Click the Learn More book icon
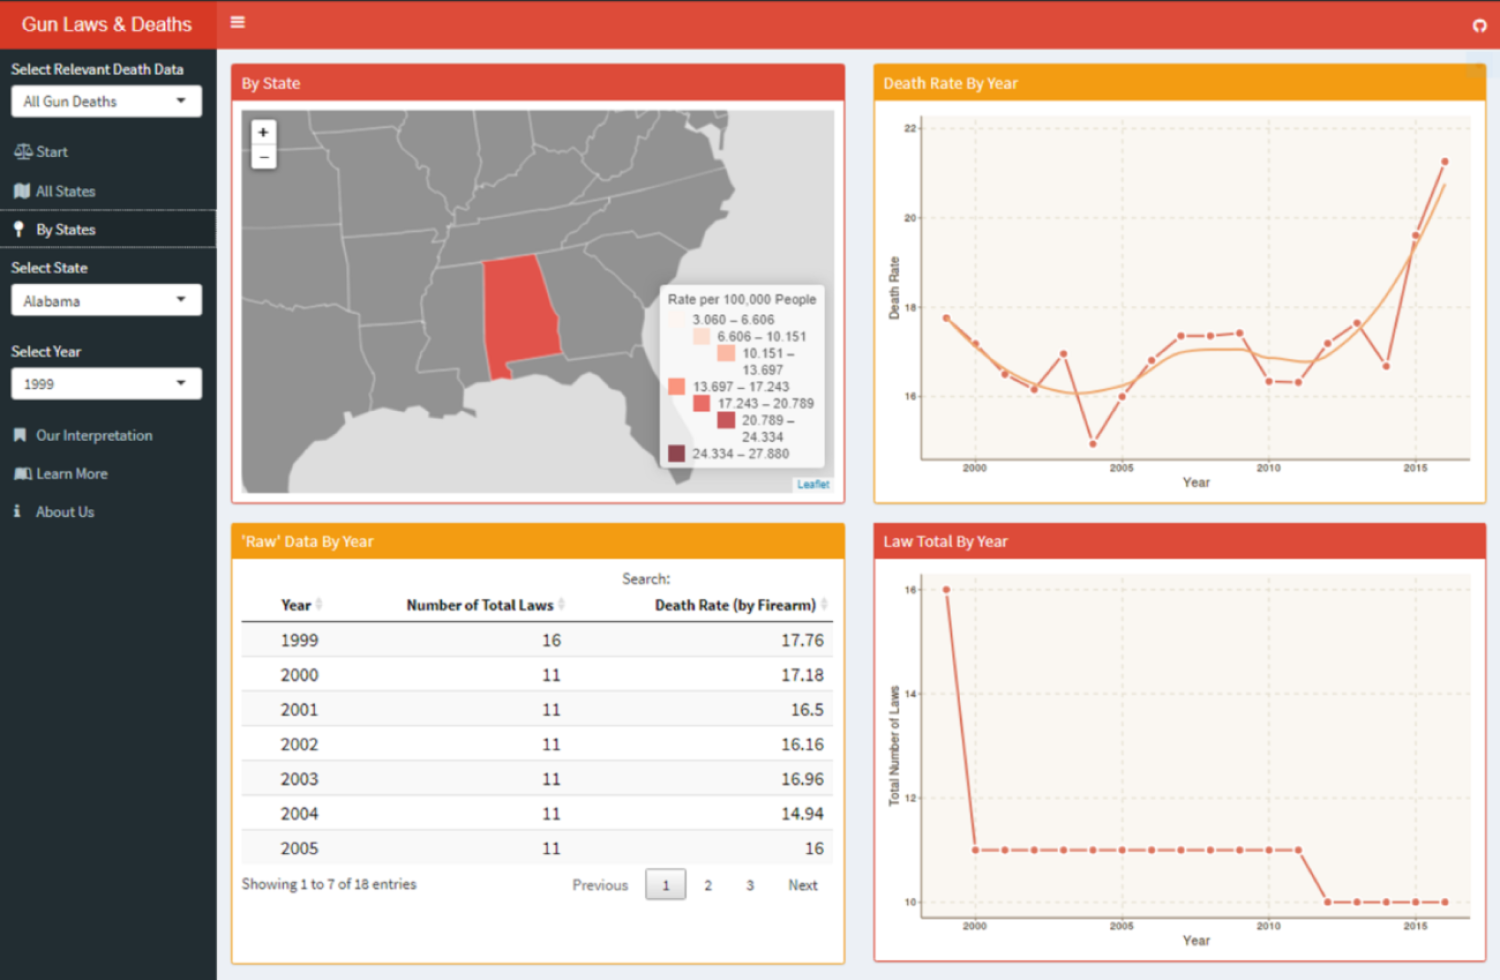The width and height of the screenshot is (1500, 980). click(22, 473)
